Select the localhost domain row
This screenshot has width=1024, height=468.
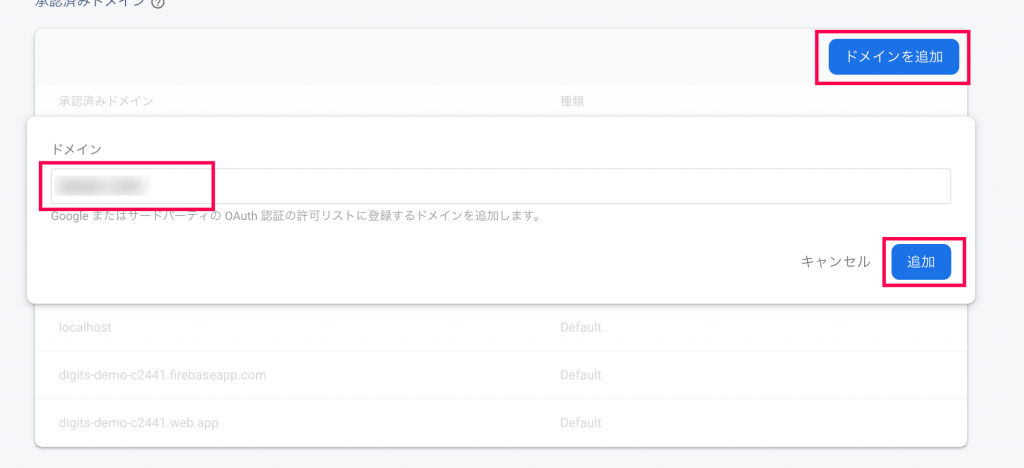pyautogui.click(x=501, y=328)
